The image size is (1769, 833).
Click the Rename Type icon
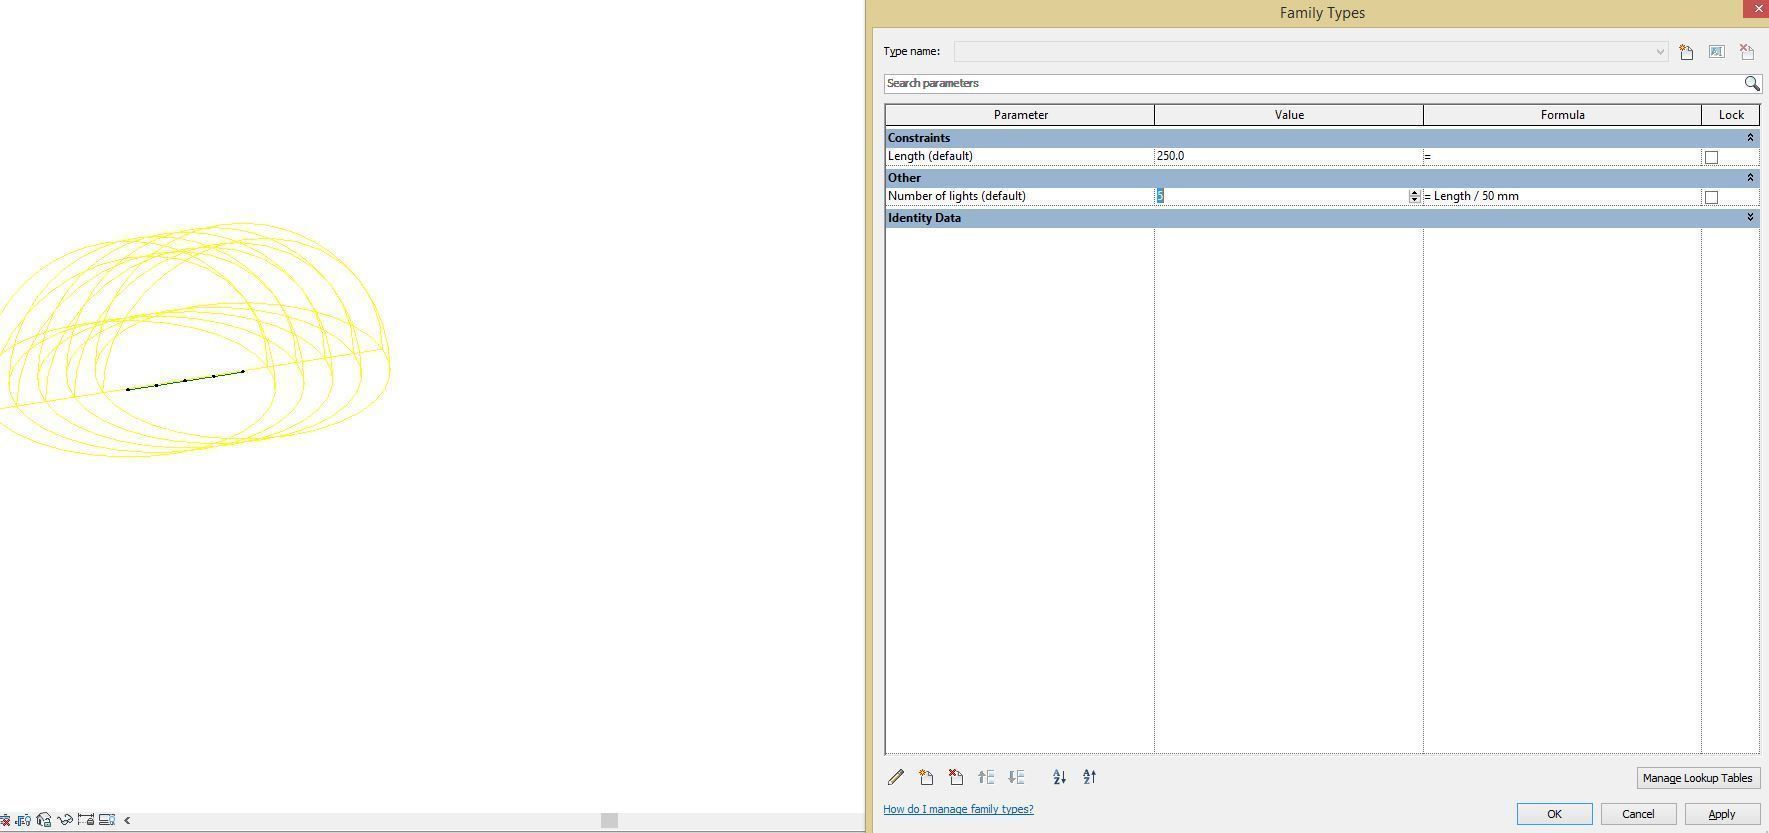[x=1716, y=52]
